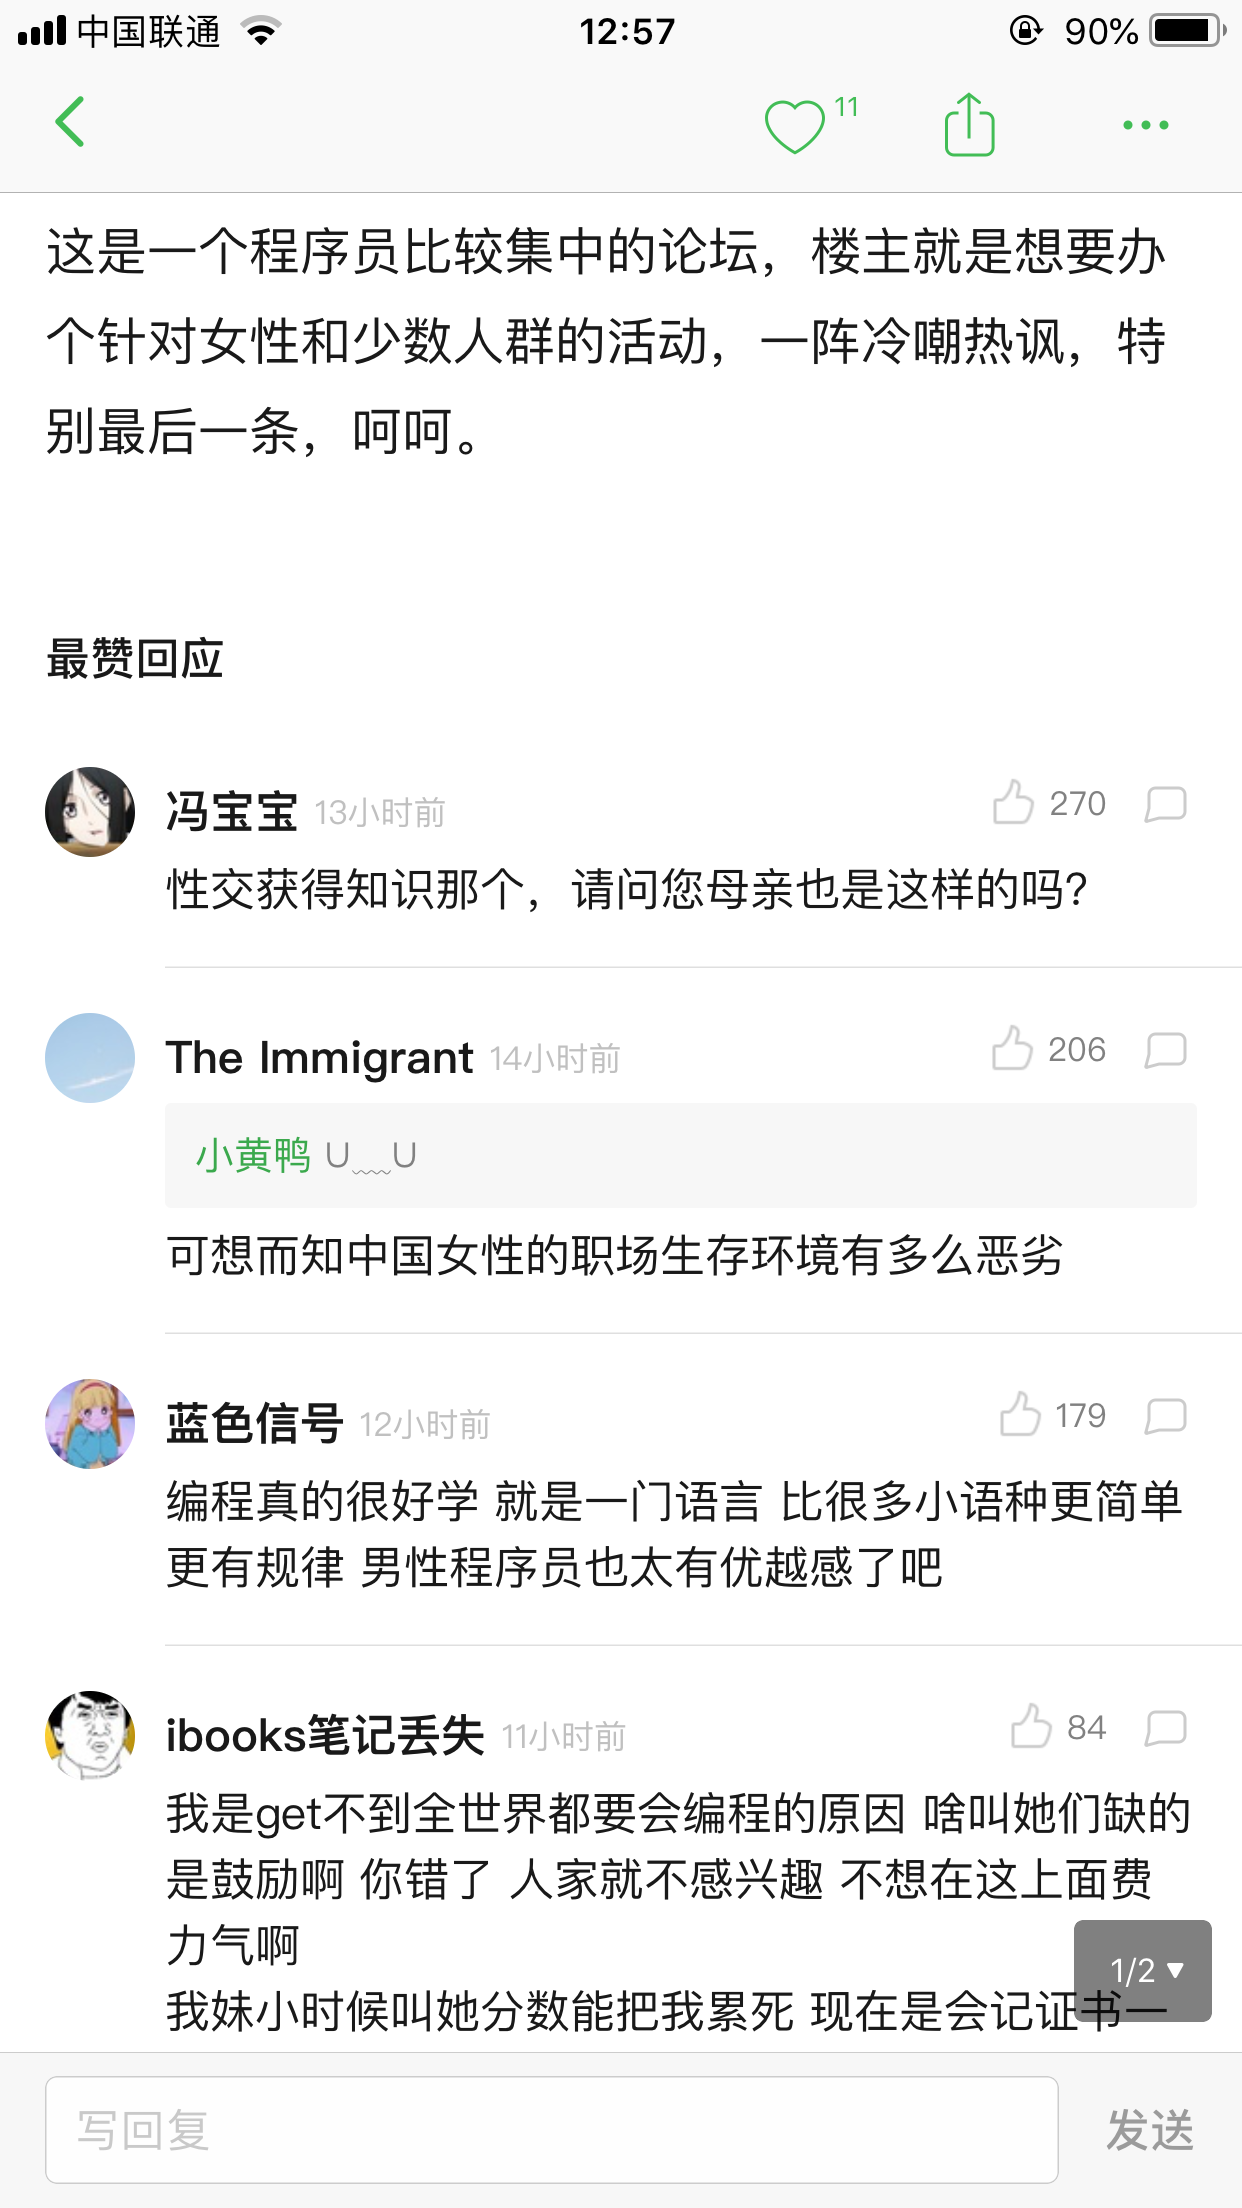
Task: Open the three-dot more options menu
Action: click(x=1145, y=125)
